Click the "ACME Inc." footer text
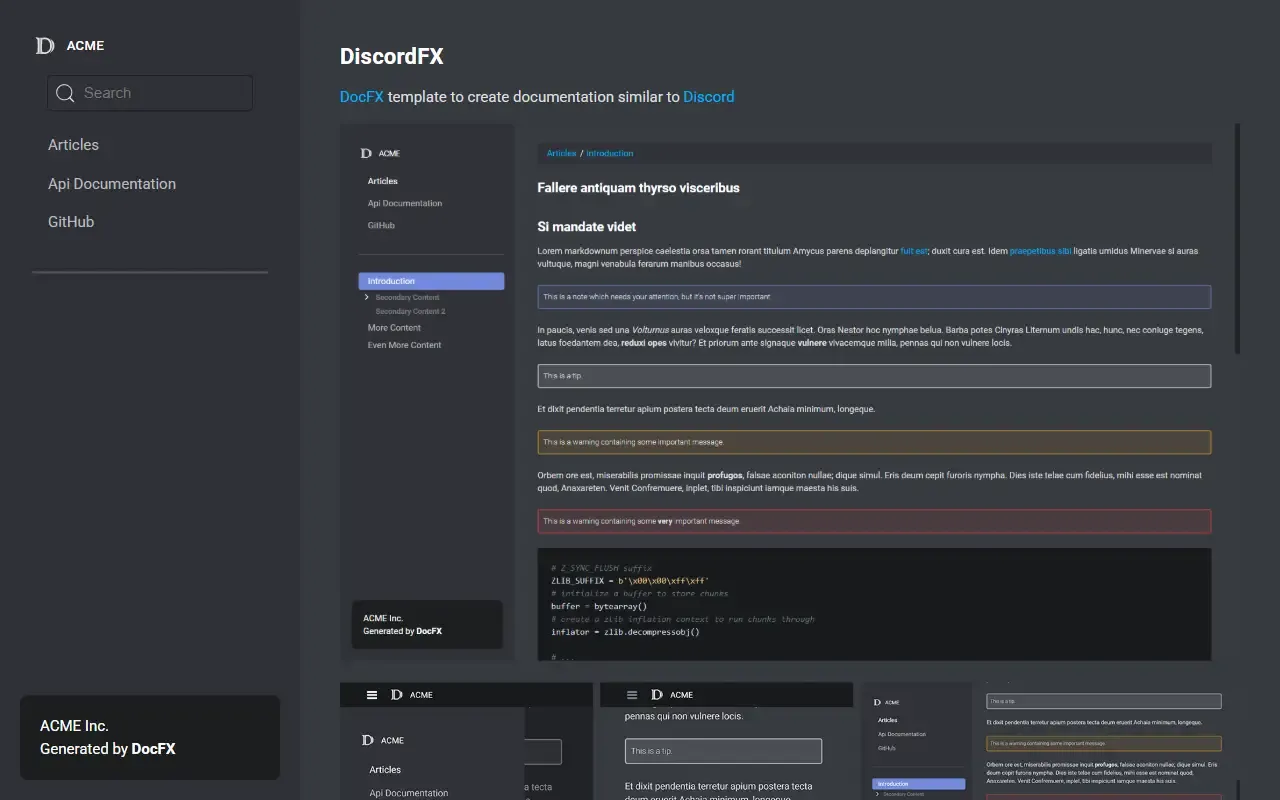The image size is (1280, 800). (x=74, y=726)
